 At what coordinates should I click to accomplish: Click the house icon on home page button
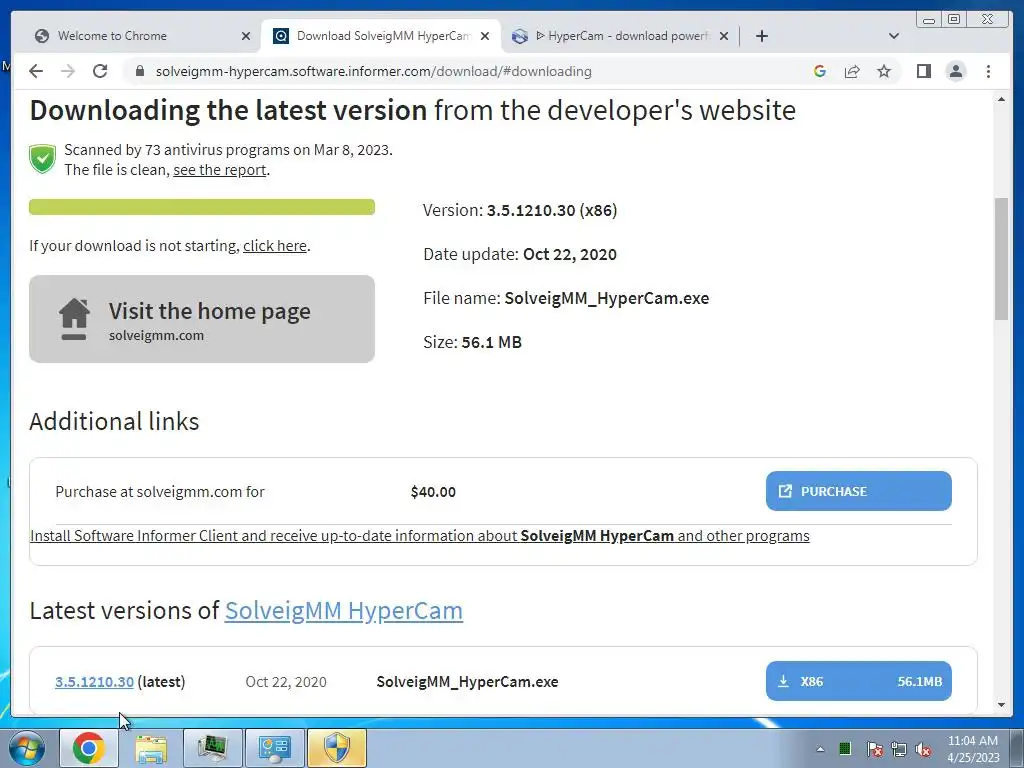pyautogui.click(x=74, y=319)
